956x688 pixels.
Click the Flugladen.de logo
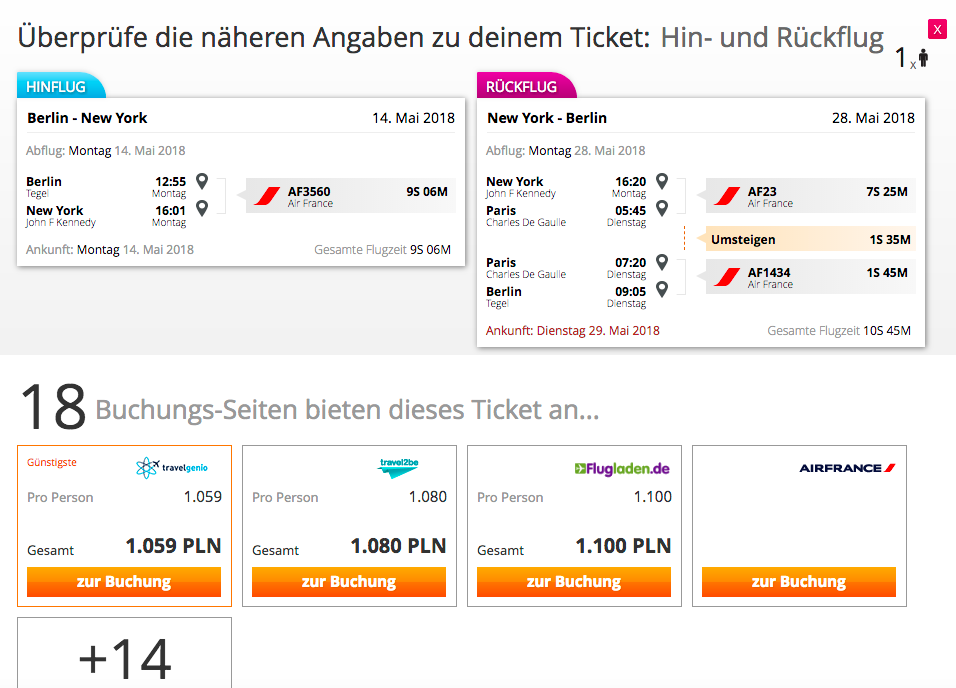(622, 468)
